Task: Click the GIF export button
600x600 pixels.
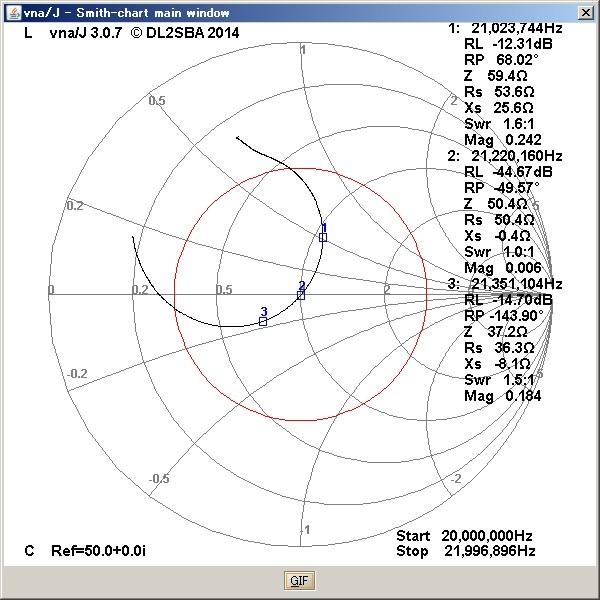Action: click(x=299, y=581)
